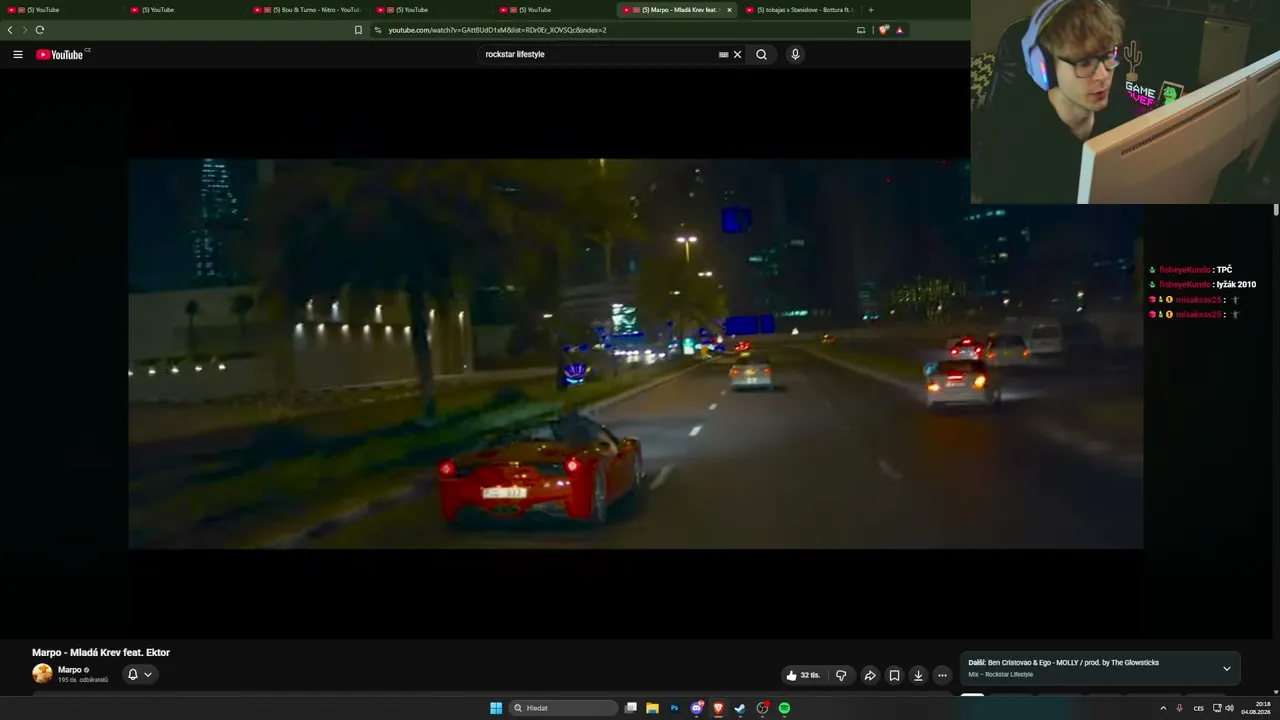Open more actions three-dot menu
Image resolution: width=1280 pixels, height=720 pixels.
[x=942, y=675]
